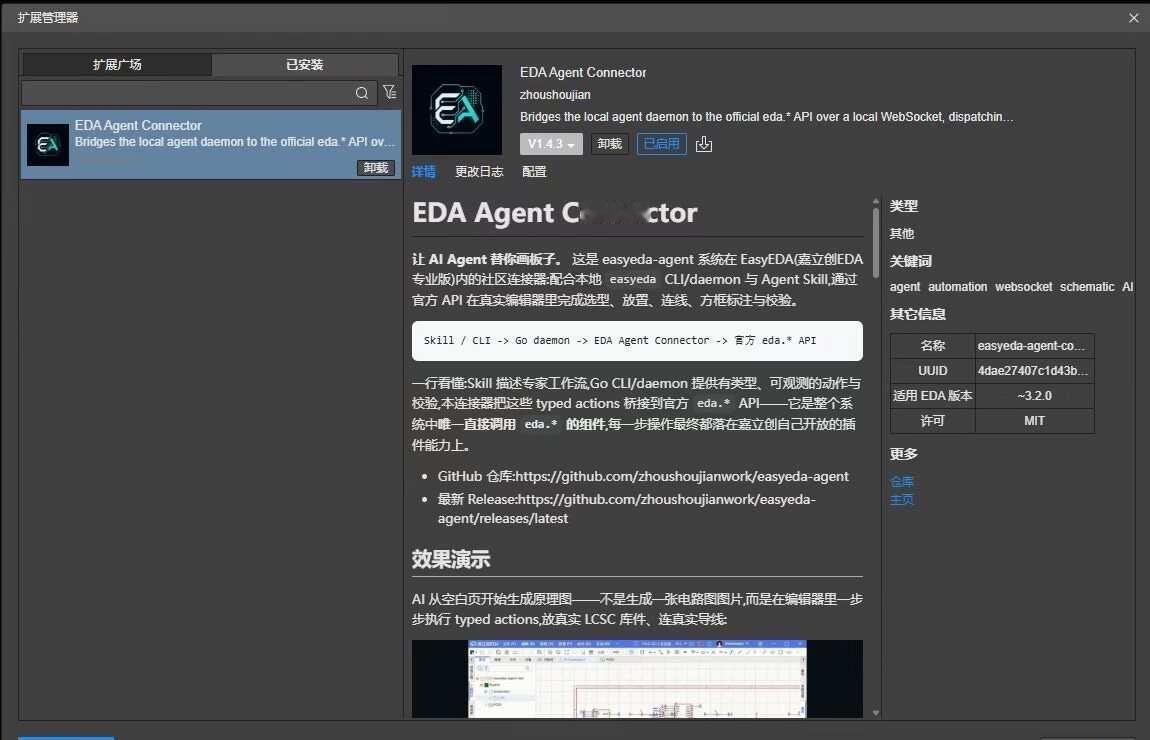Image resolution: width=1150 pixels, height=740 pixels.
Task: Click the scrollbar up arrow
Action: 876,201
